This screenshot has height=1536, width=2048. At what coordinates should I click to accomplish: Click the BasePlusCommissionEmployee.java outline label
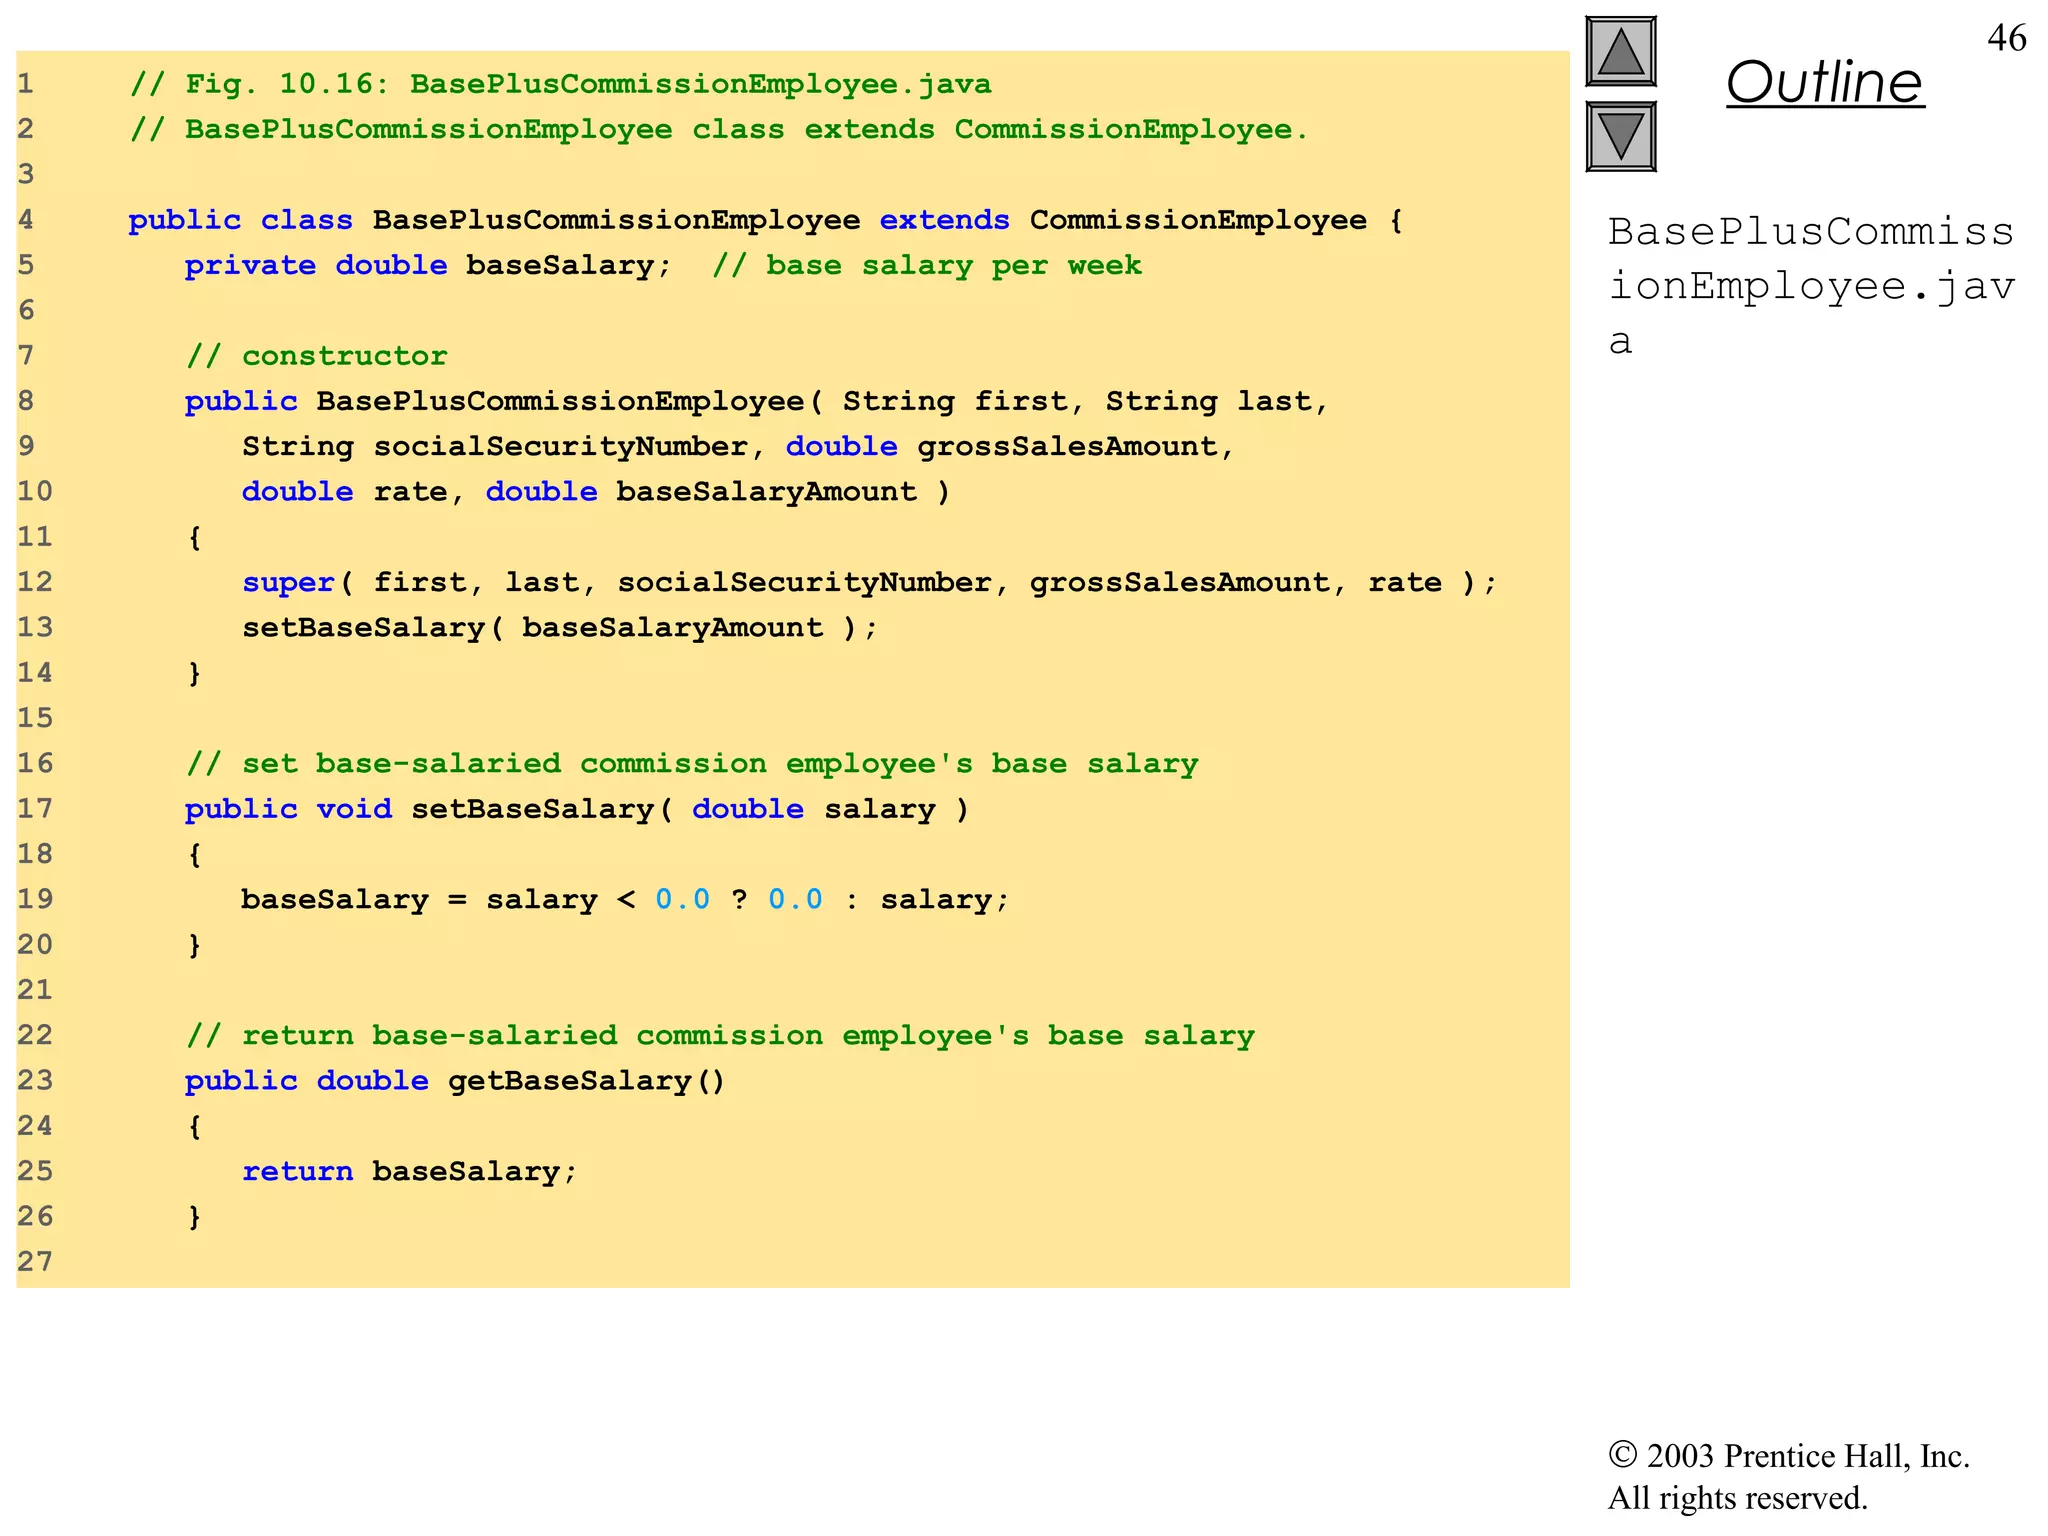[x=1811, y=286]
